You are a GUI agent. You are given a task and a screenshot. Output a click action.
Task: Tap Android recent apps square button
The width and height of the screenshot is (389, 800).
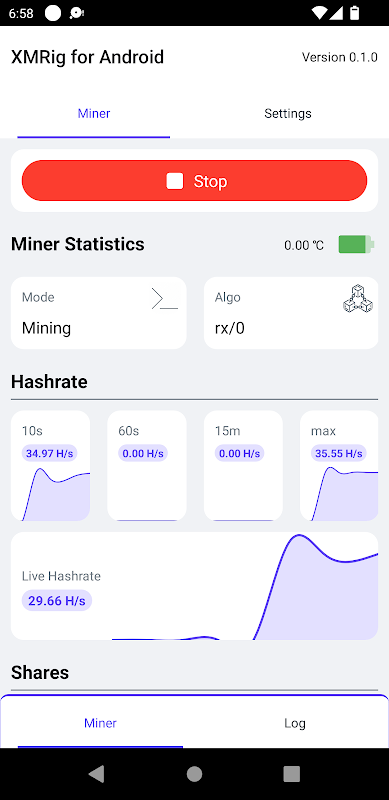click(291, 774)
